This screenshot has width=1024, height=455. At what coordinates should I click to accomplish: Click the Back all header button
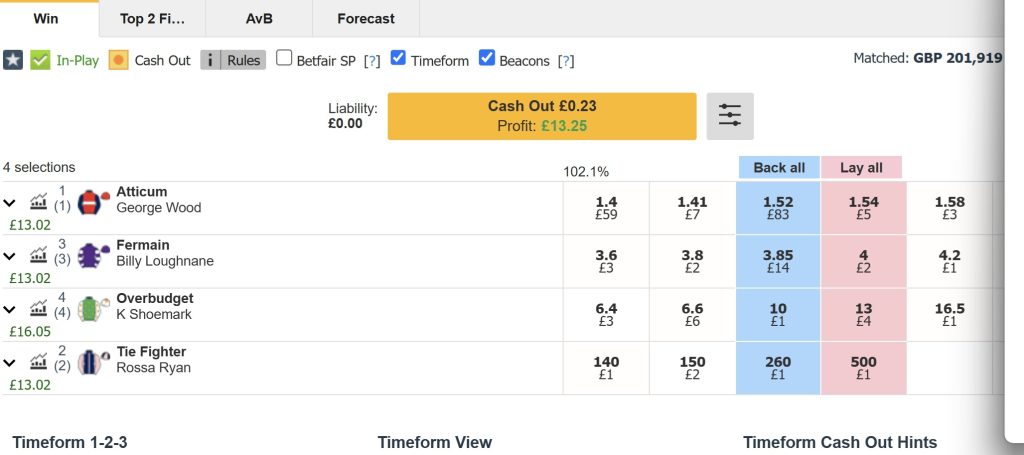tap(778, 167)
